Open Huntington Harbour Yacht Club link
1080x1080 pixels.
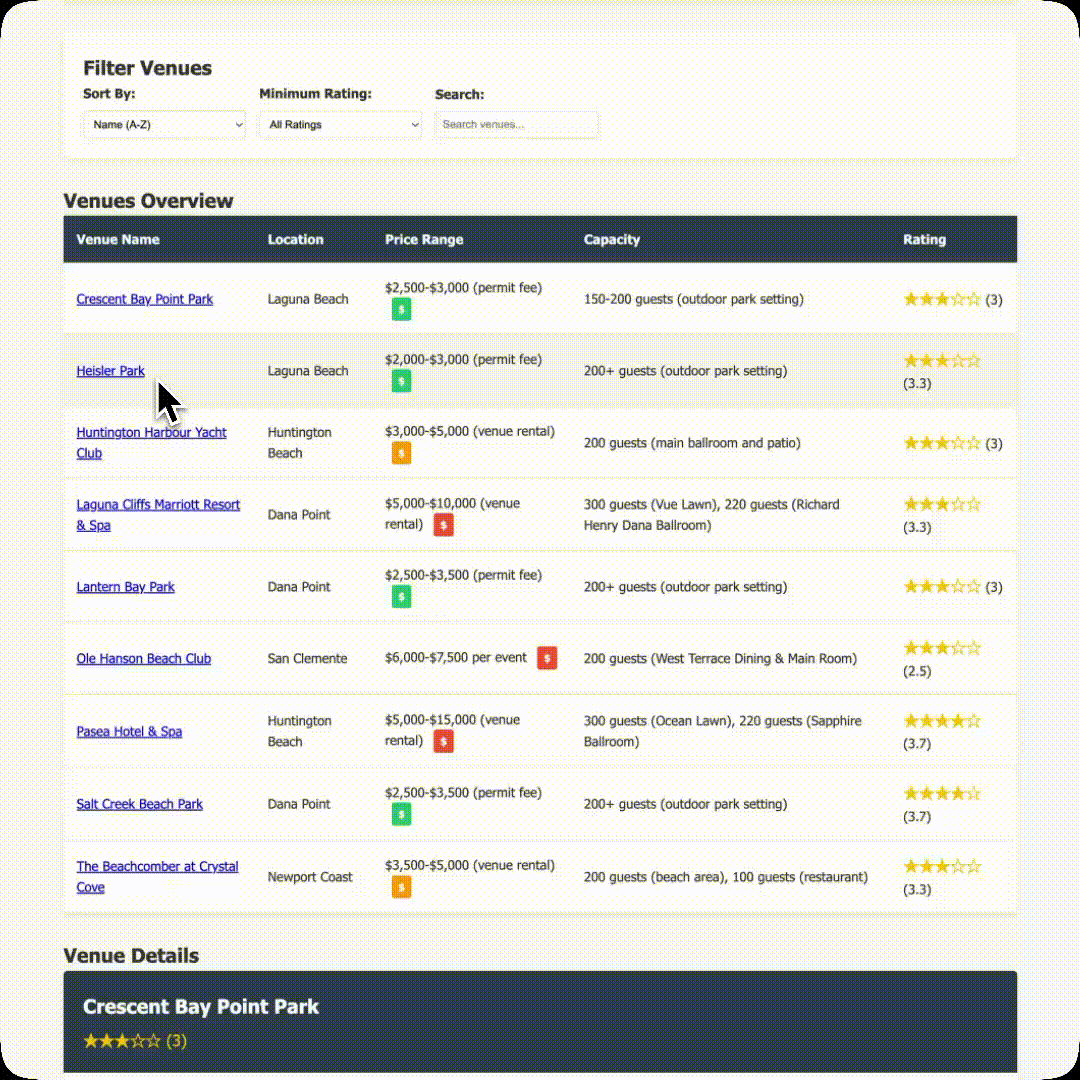[x=152, y=443]
